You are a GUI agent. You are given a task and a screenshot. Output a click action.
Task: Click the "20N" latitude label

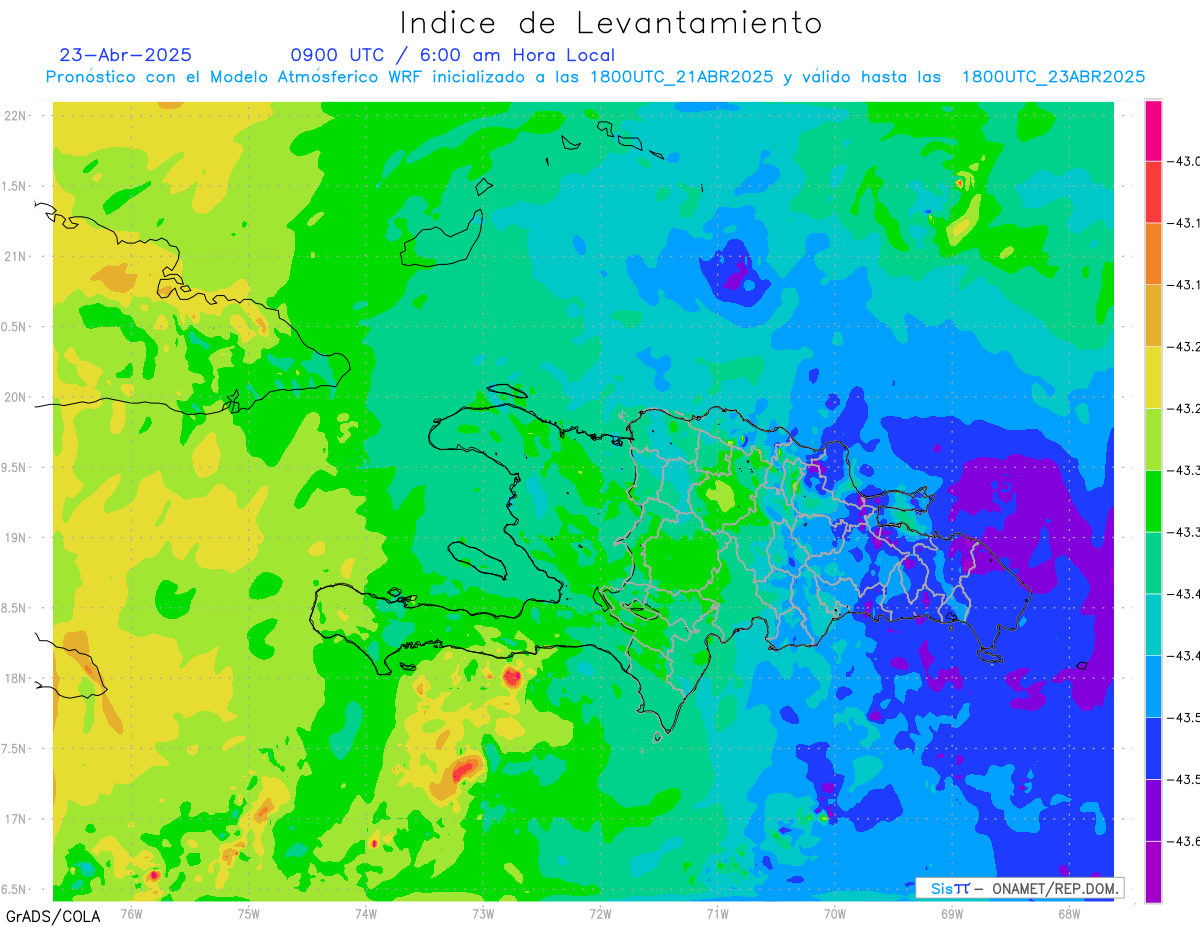point(17,397)
